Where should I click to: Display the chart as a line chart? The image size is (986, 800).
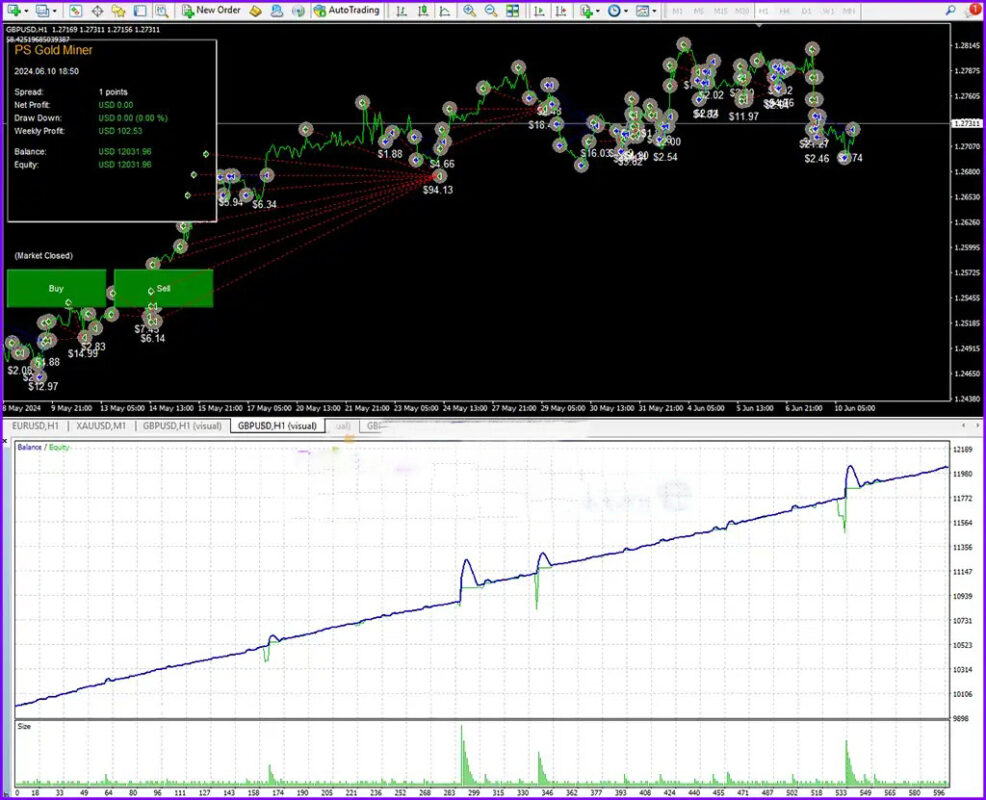point(446,10)
